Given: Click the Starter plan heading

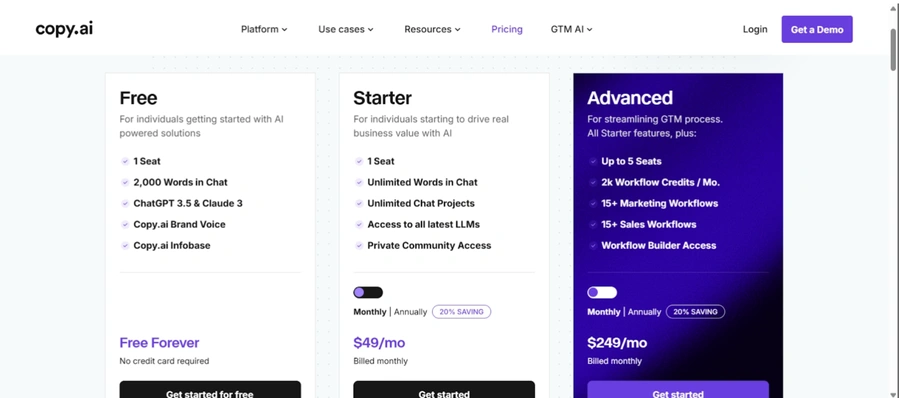Looking at the screenshot, I should (382, 98).
